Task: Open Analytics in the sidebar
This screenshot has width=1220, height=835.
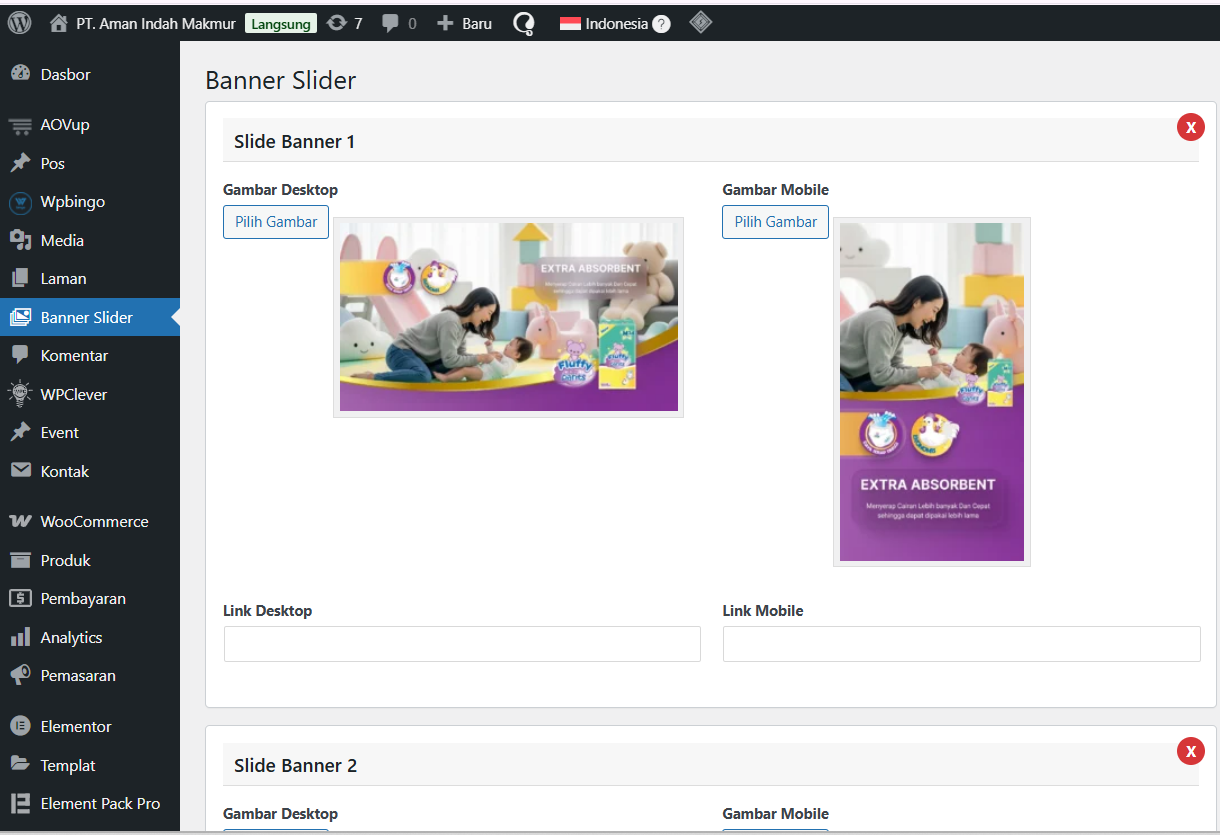Action: (71, 637)
